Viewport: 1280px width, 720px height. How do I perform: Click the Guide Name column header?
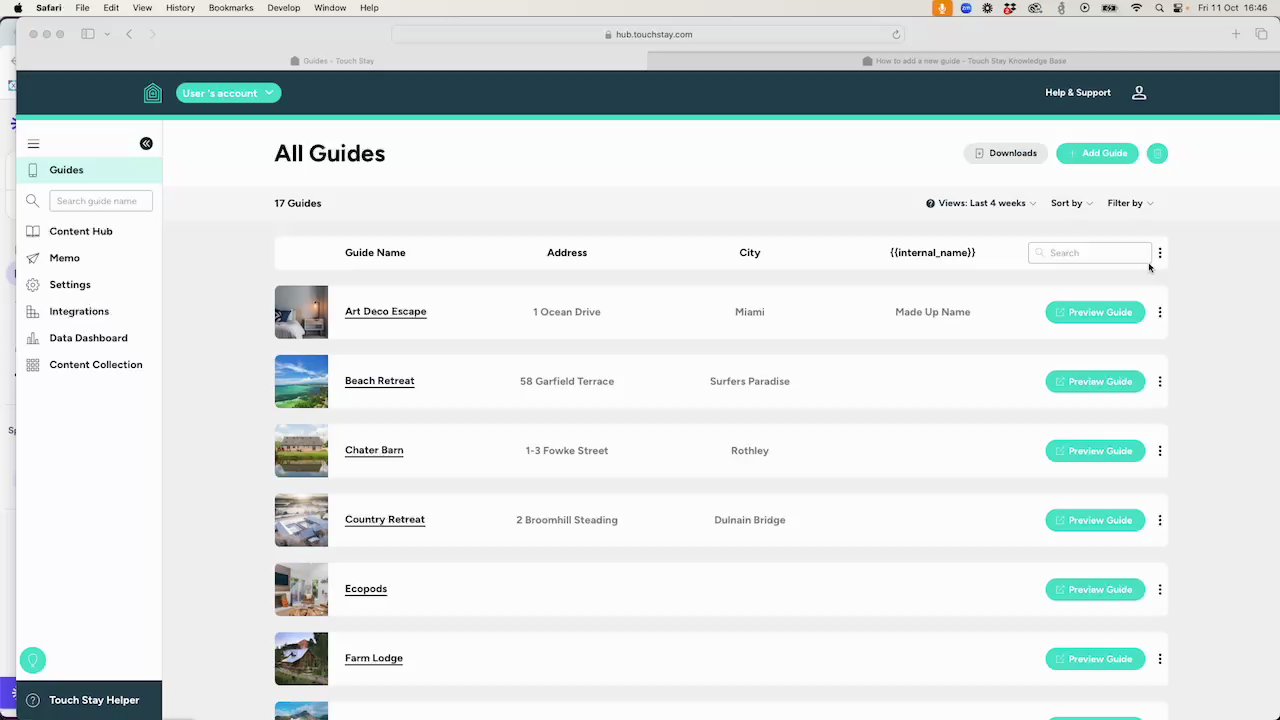[x=375, y=253]
